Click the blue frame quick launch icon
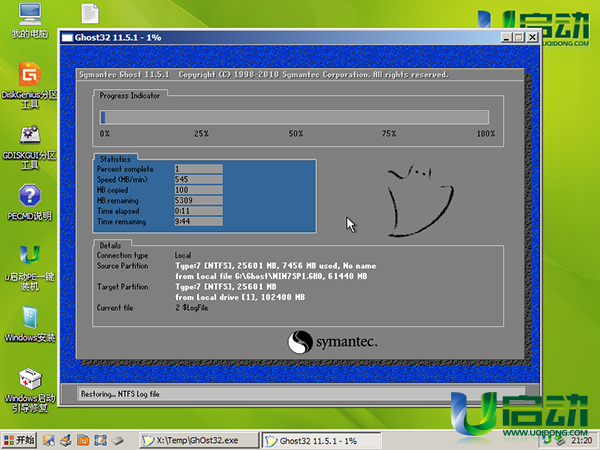The height and width of the screenshot is (450, 600). pos(100,440)
